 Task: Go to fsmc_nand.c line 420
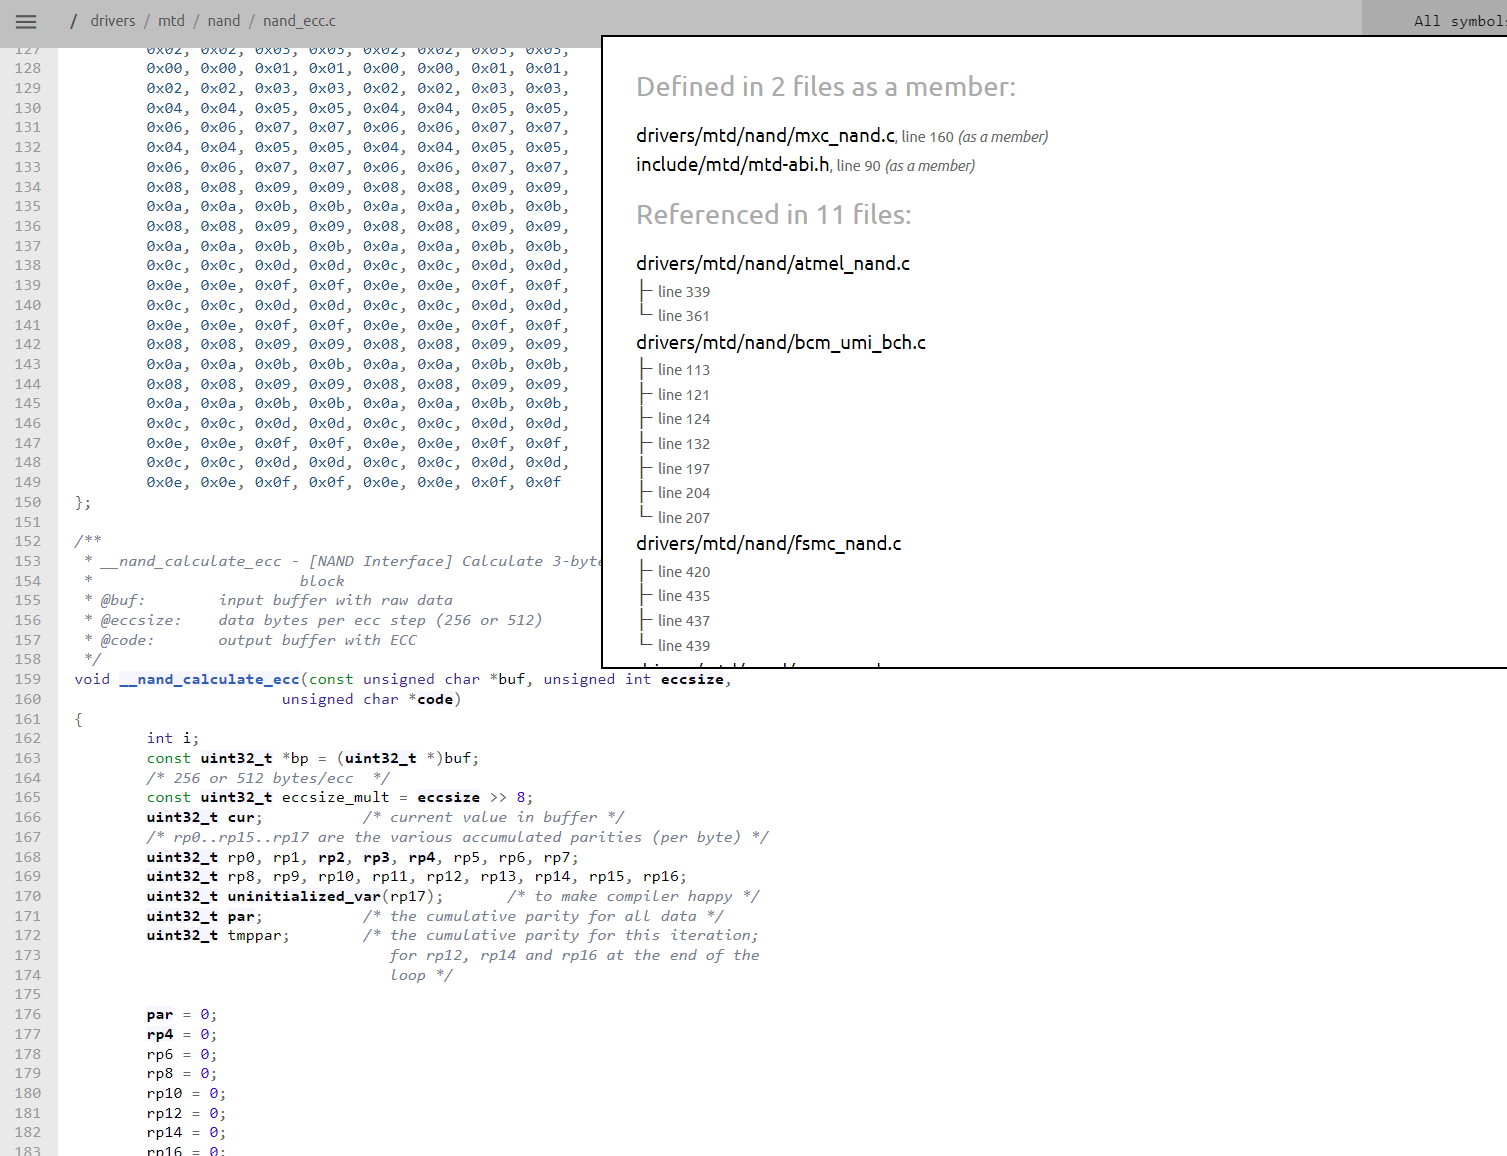click(684, 572)
